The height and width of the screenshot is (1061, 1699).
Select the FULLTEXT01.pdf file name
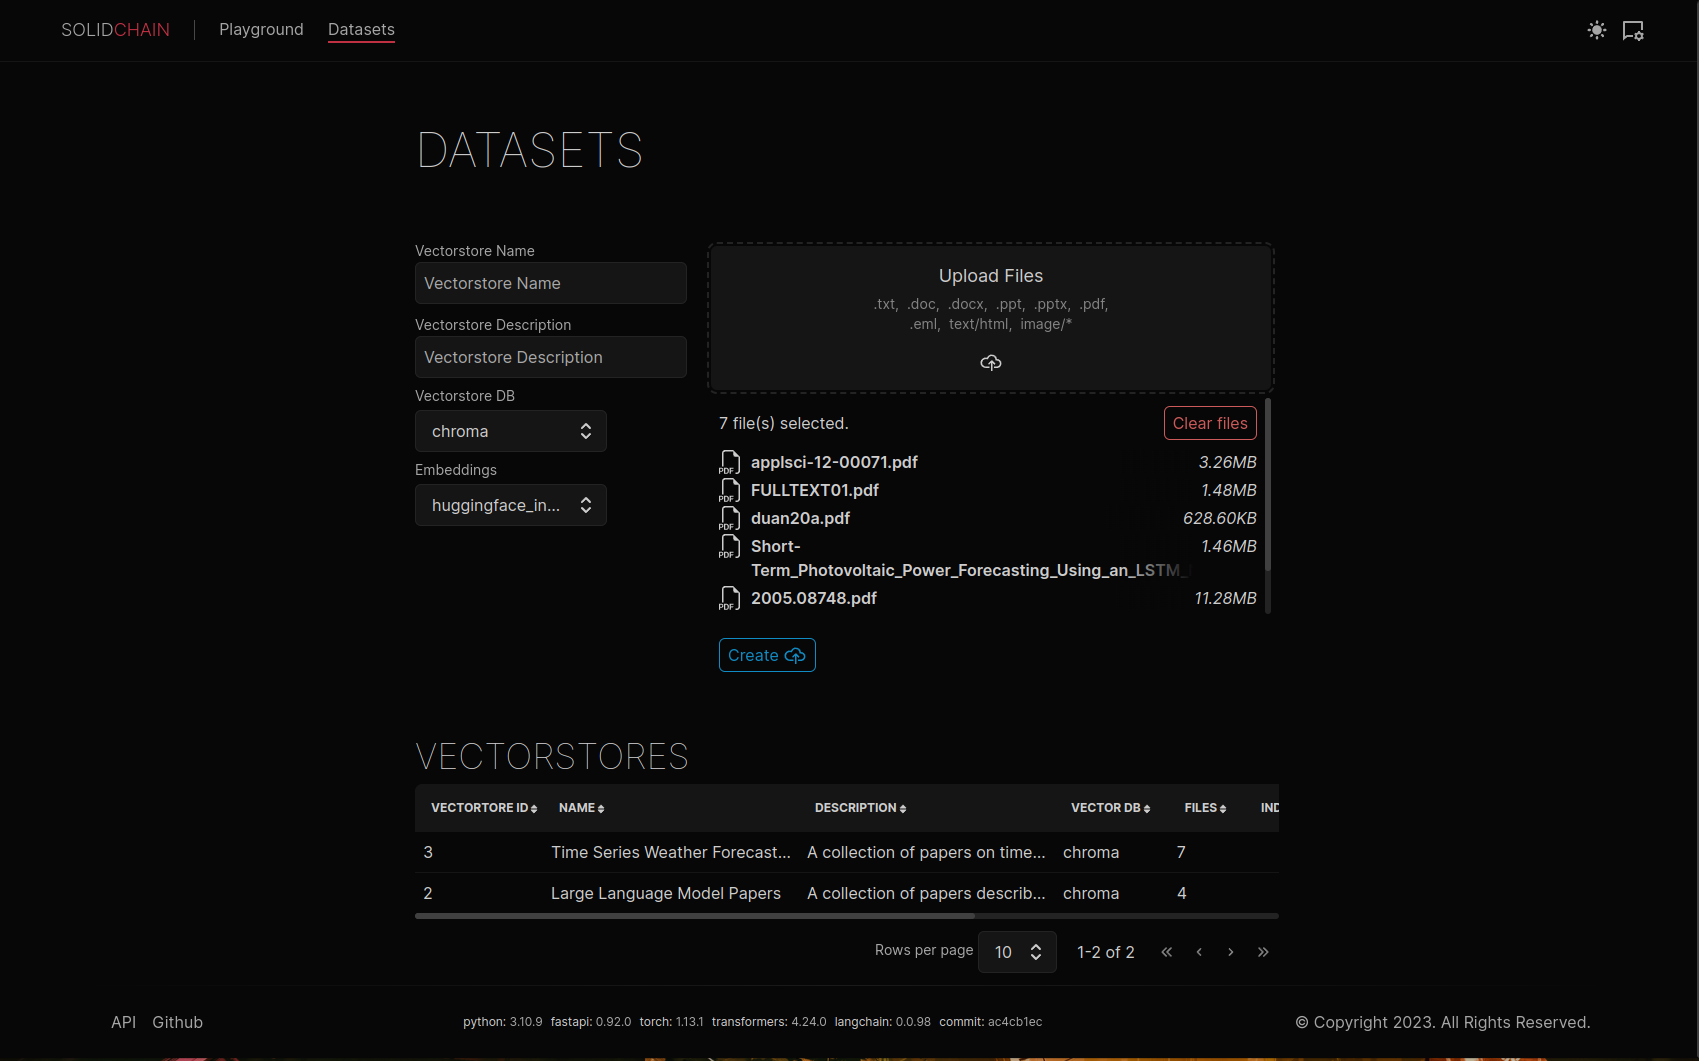[815, 490]
